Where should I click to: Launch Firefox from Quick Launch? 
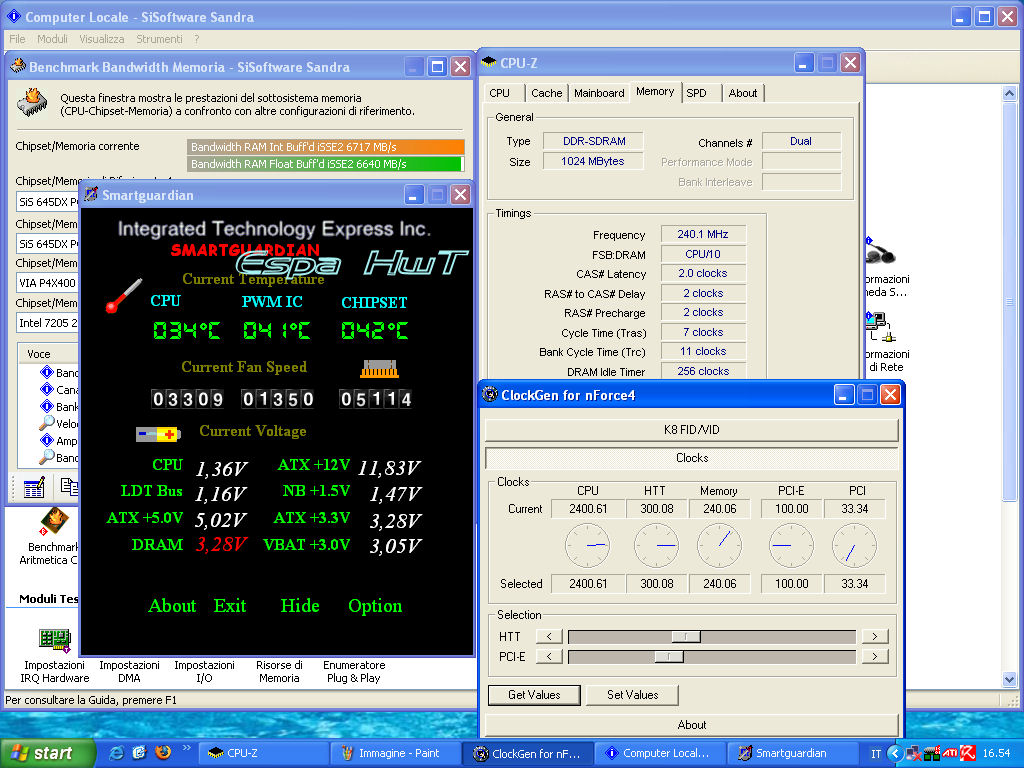pos(163,752)
